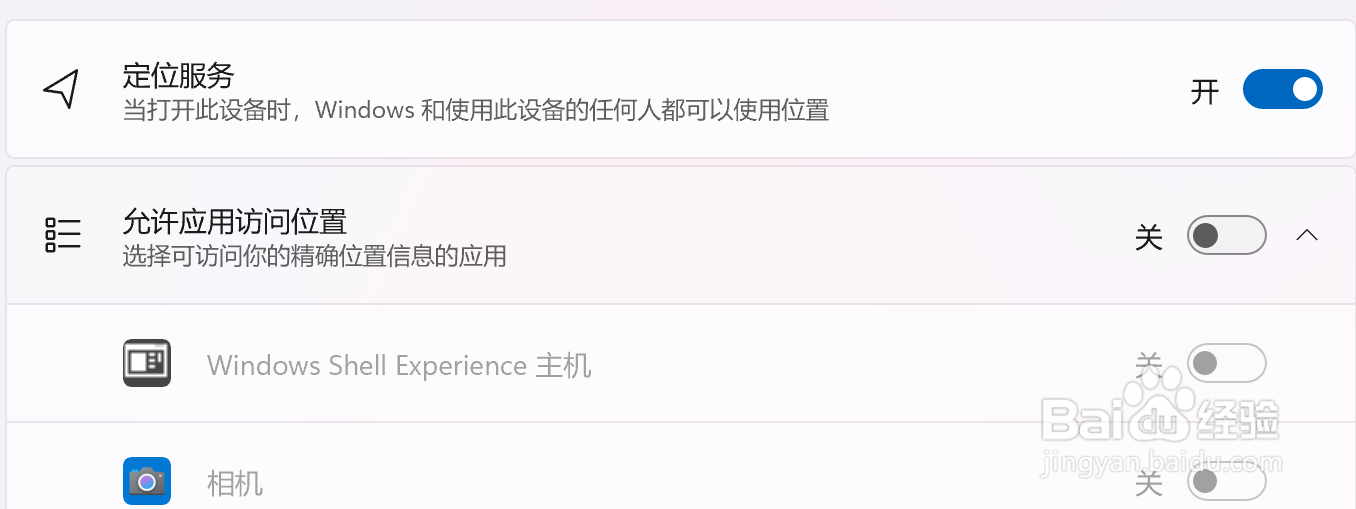Turn off the 定位服务 location services toggle
This screenshot has height=509, width=1356.
point(1283,89)
